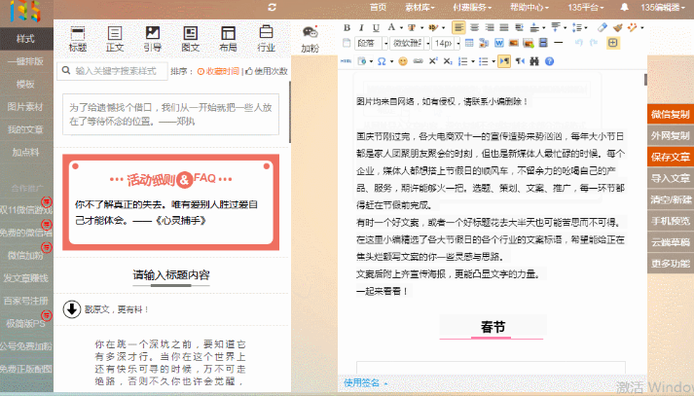The height and width of the screenshot is (396, 694).
Task: Click the redo arrow icon
Action: click(594, 43)
